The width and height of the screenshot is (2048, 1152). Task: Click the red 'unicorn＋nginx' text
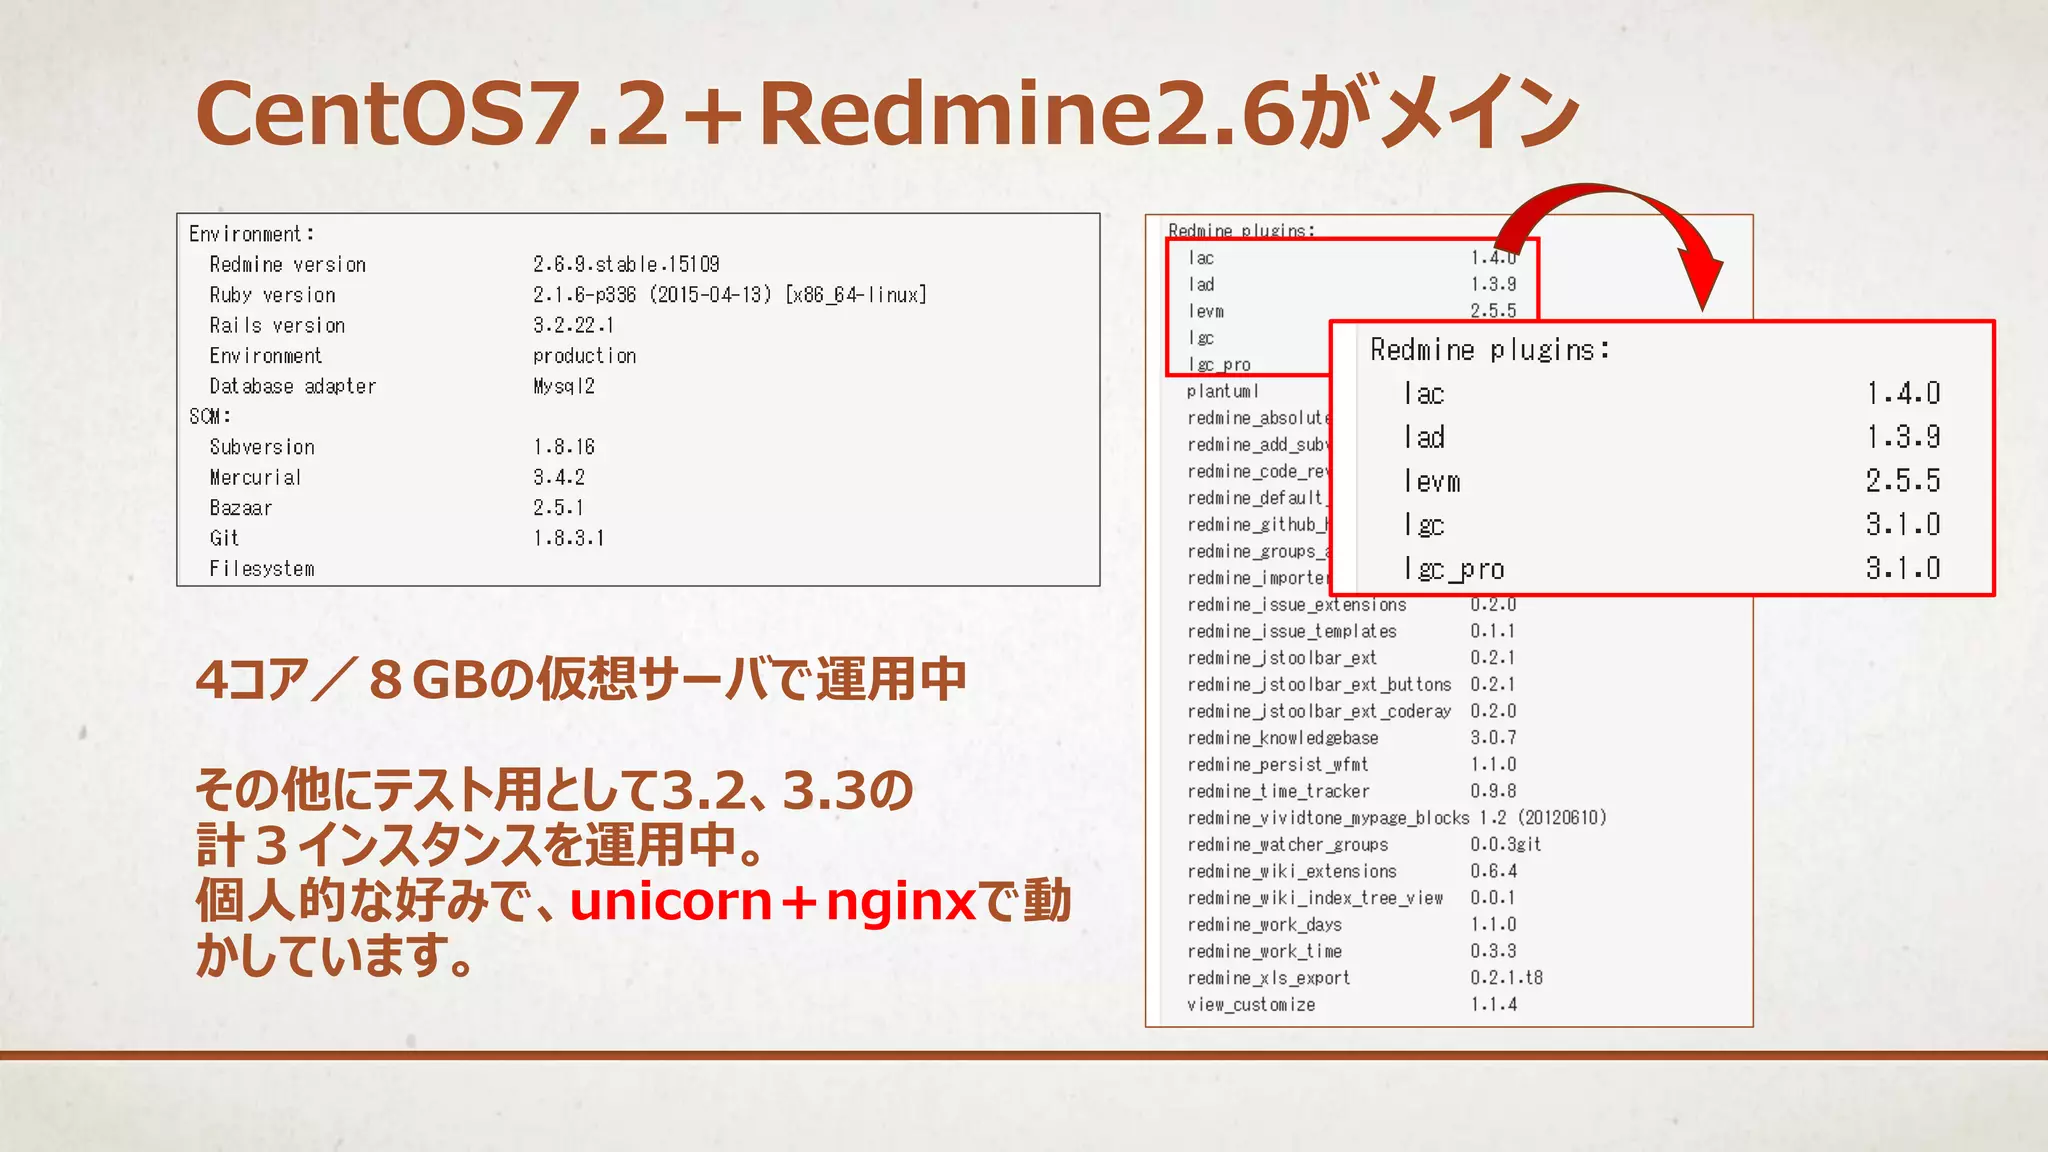click(x=772, y=901)
